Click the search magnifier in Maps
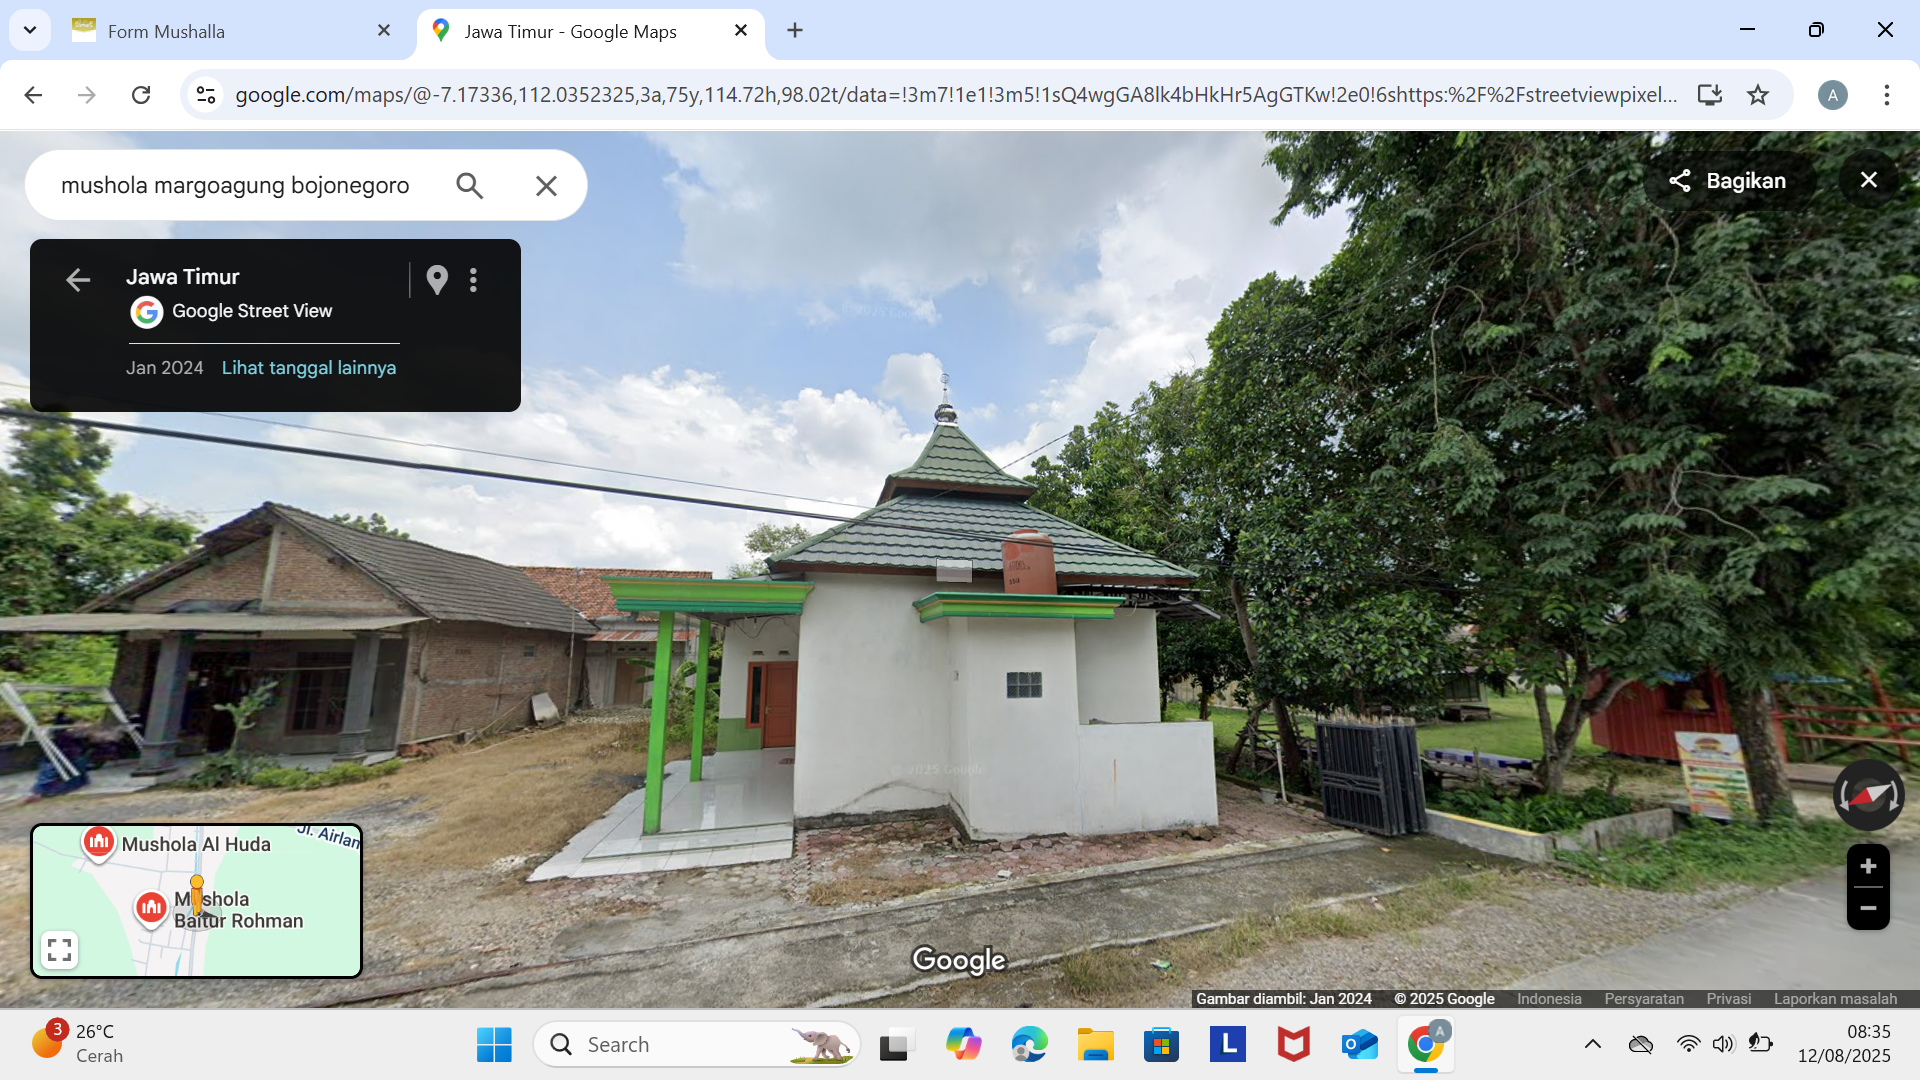This screenshot has width=1920, height=1080. tap(469, 185)
